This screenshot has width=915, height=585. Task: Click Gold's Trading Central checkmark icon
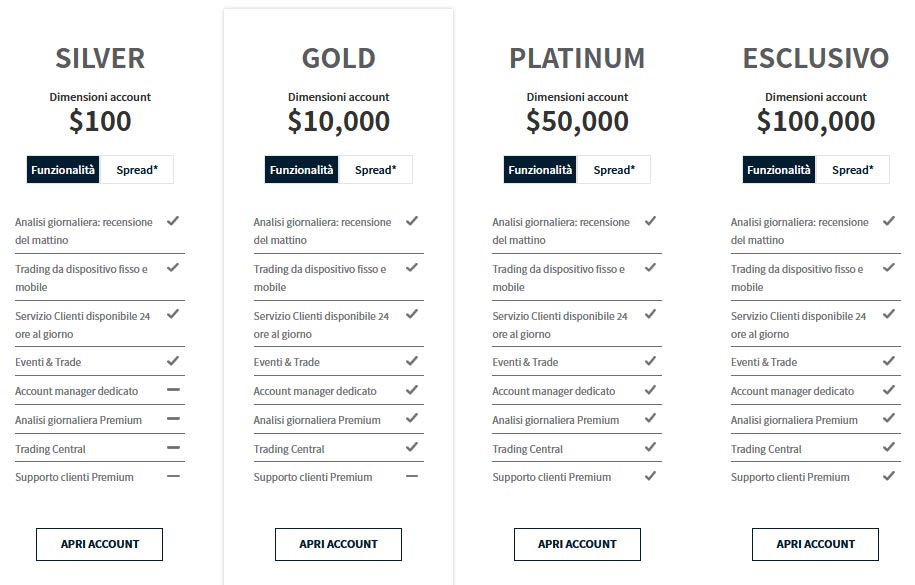[x=412, y=448]
